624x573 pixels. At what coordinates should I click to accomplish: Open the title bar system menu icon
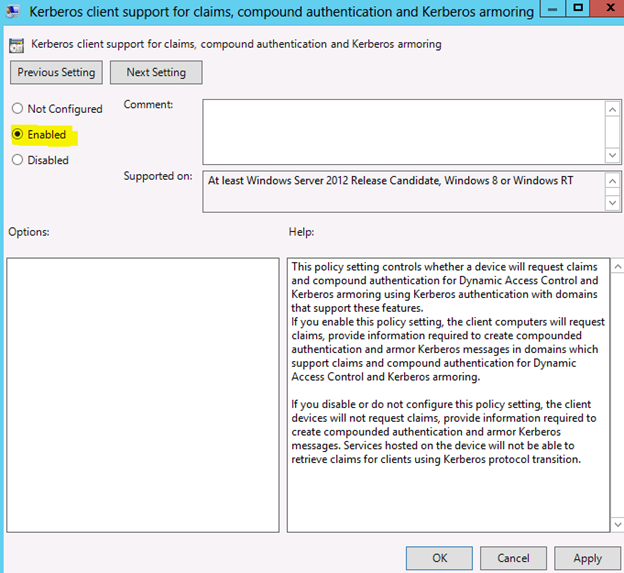click(12, 12)
